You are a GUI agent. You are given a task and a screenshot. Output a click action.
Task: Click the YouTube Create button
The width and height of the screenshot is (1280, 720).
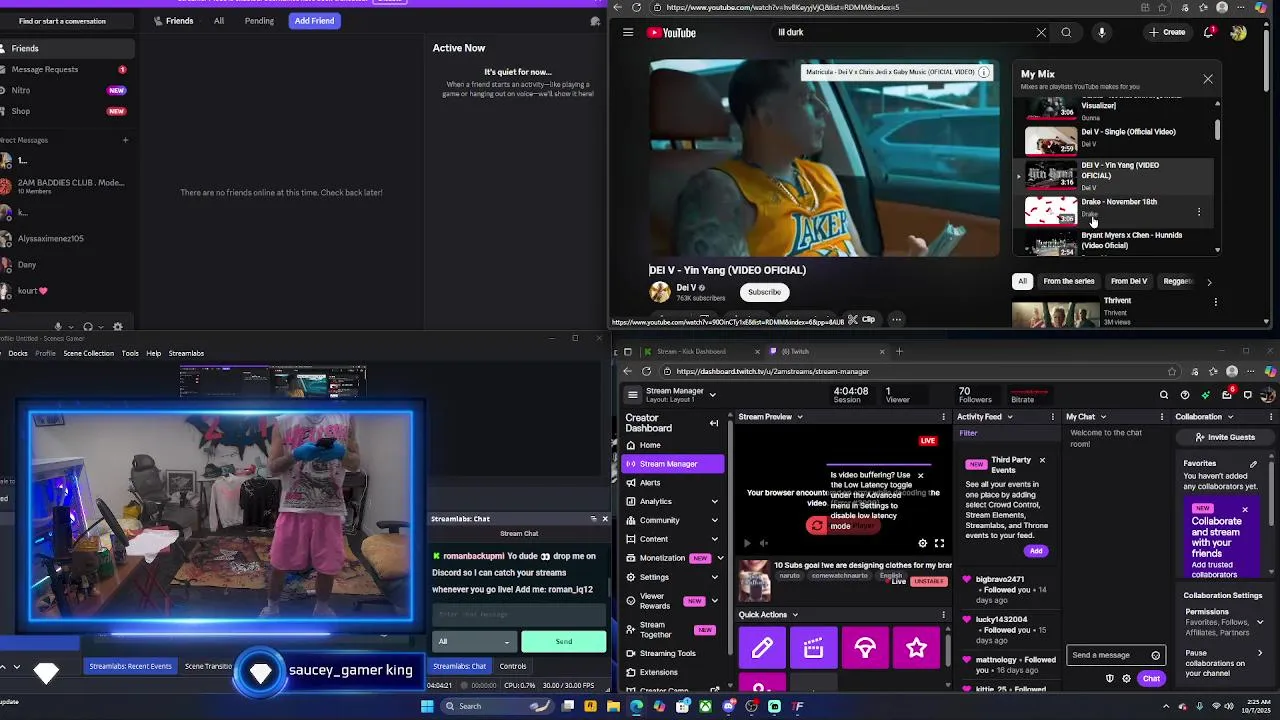click(x=1167, y=32)
